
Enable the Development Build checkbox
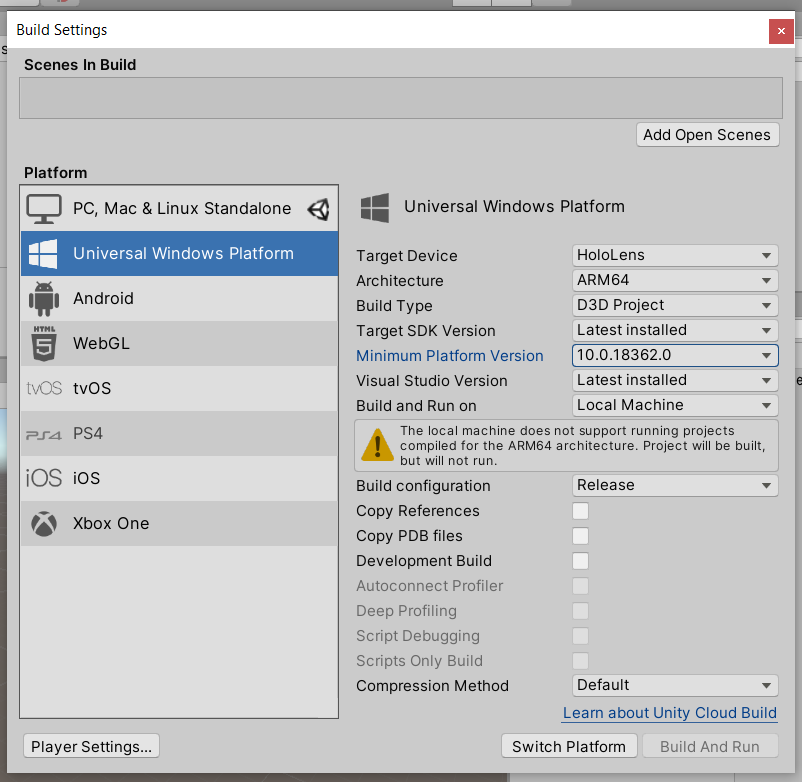click(581, 561)
